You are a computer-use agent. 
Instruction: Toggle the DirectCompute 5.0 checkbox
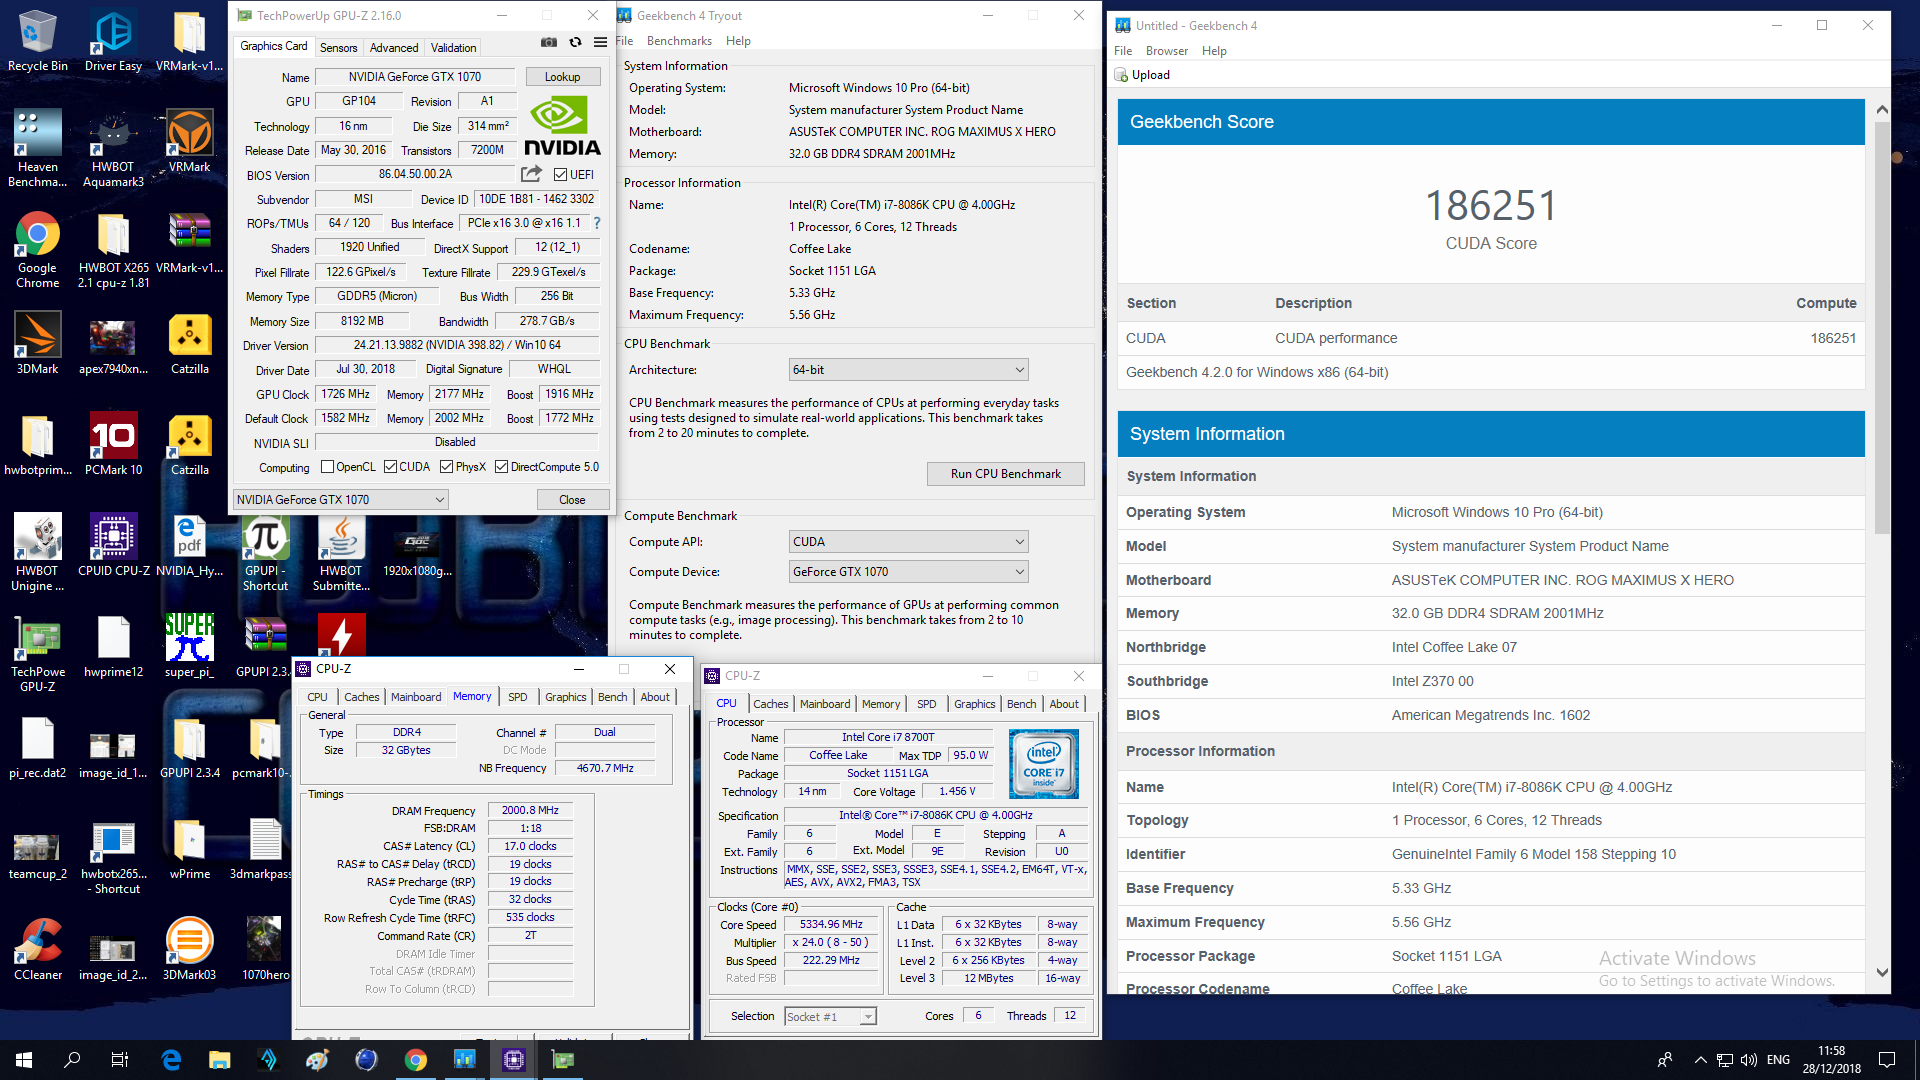point(502,467)
